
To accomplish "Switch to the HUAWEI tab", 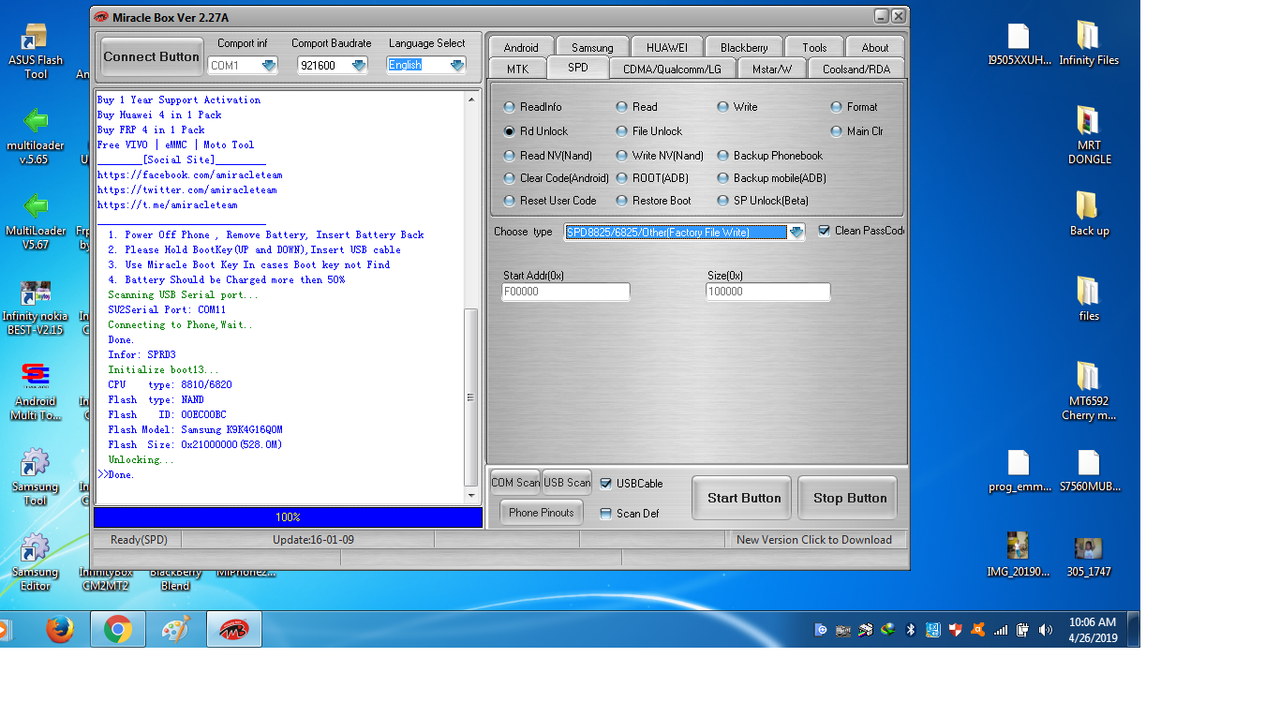I will 667,47.
